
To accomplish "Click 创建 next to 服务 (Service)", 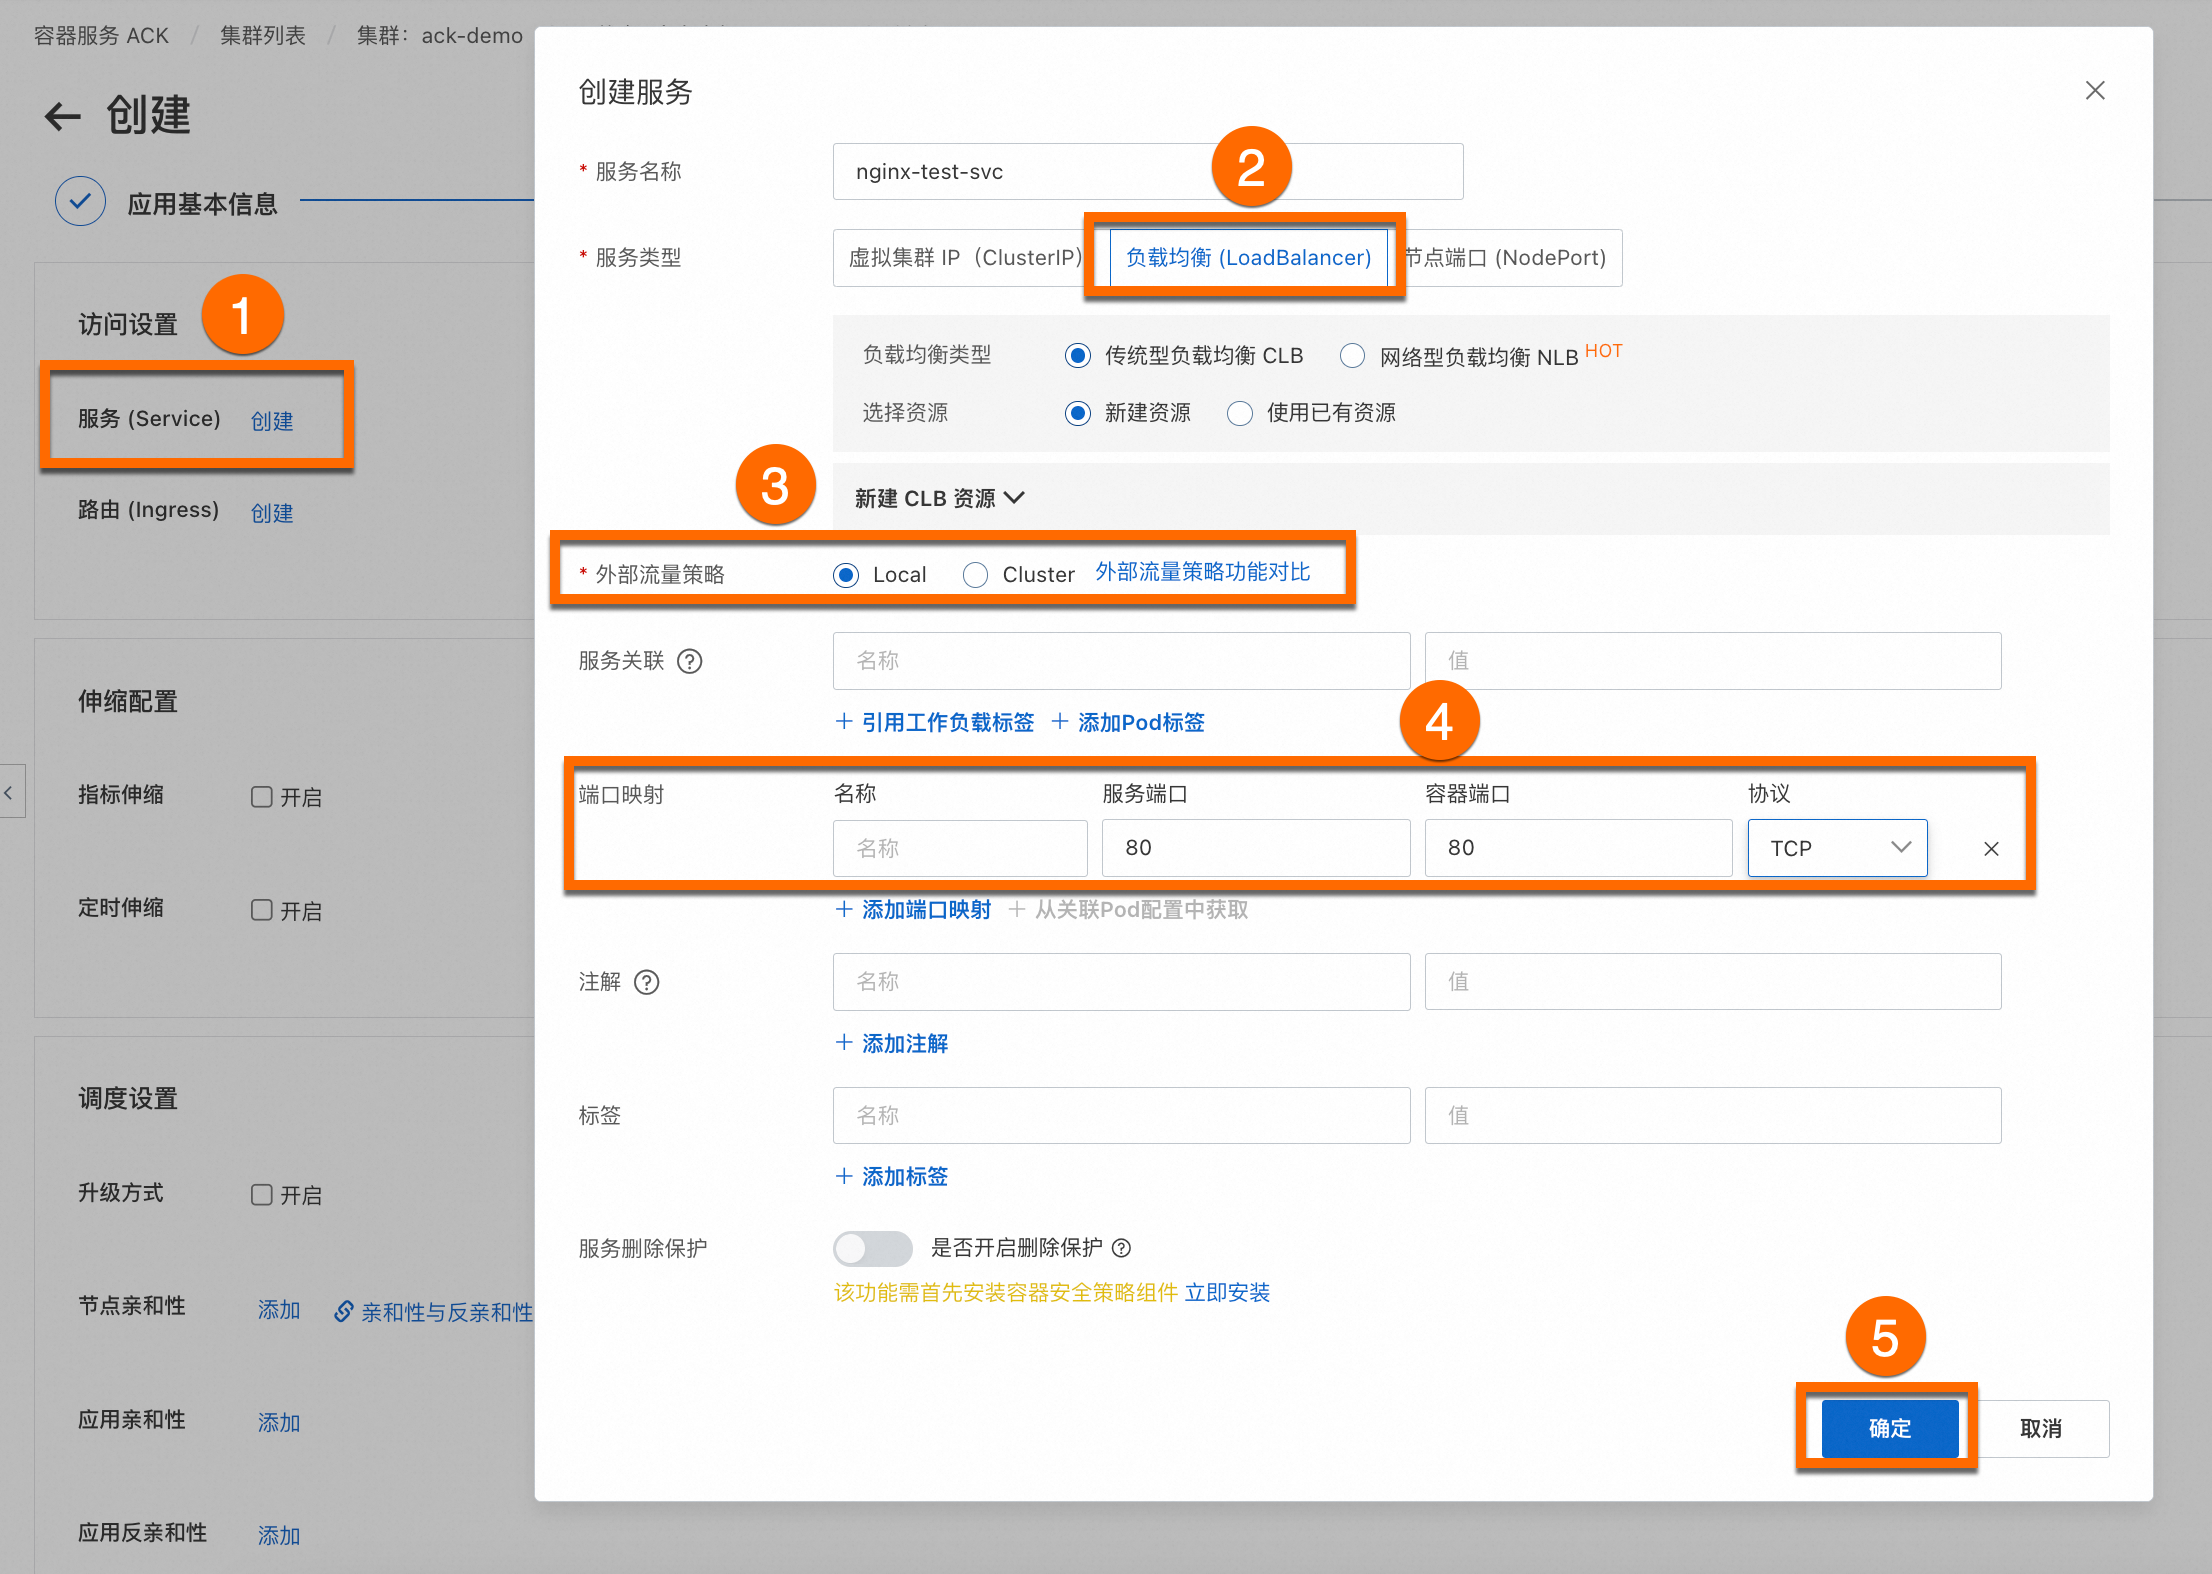I will pos(272,421).
